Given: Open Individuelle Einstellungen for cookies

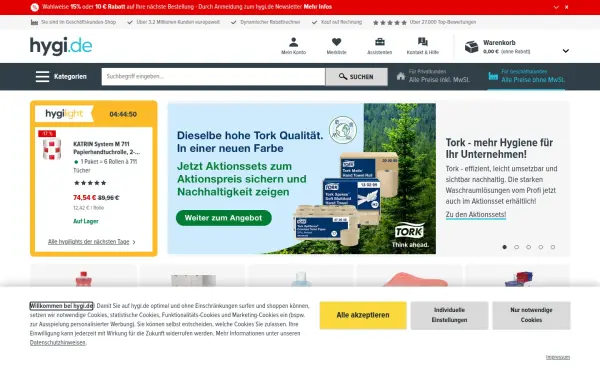Looking at the screenshot, I should (x=449, y=315).
